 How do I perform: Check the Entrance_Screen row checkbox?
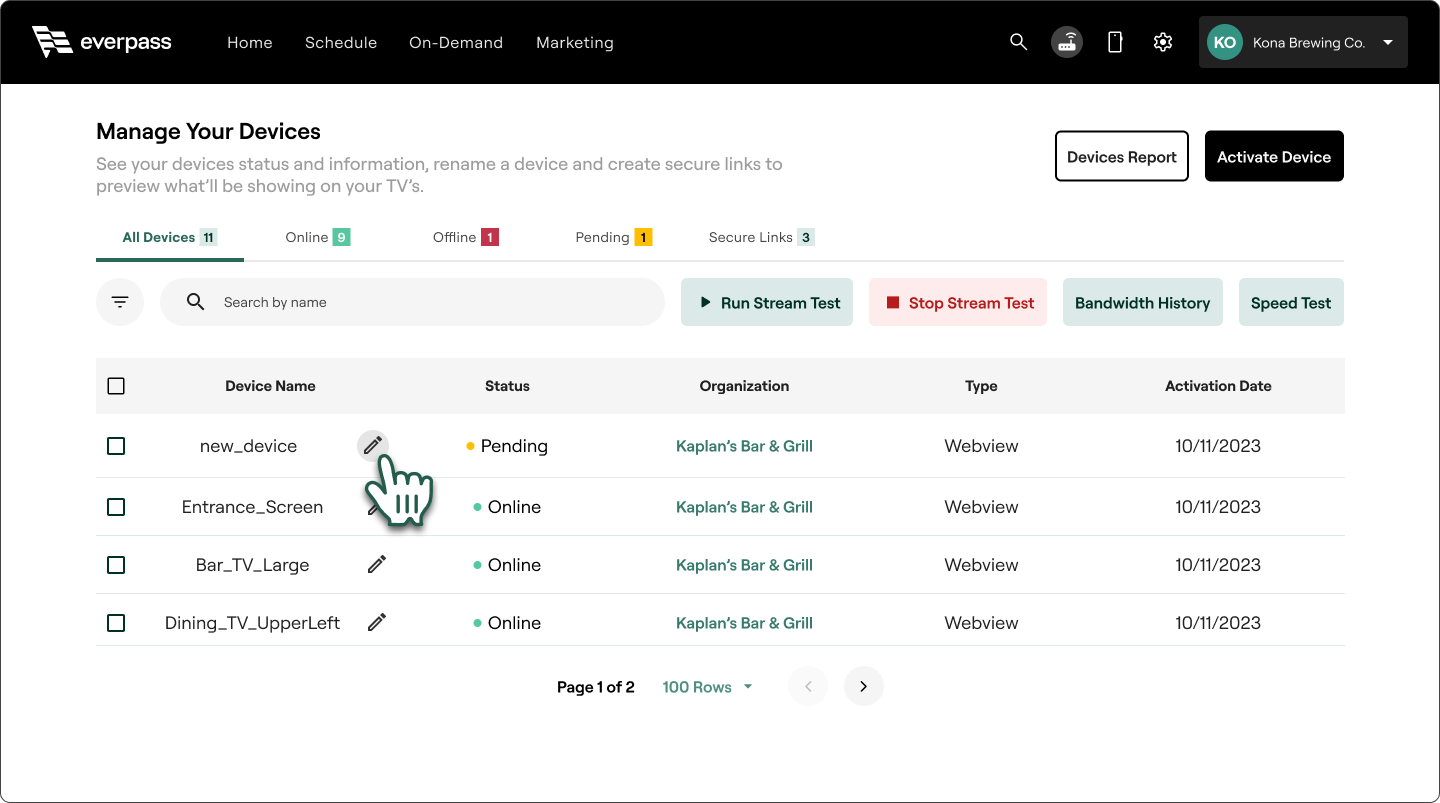coord(116,507)
